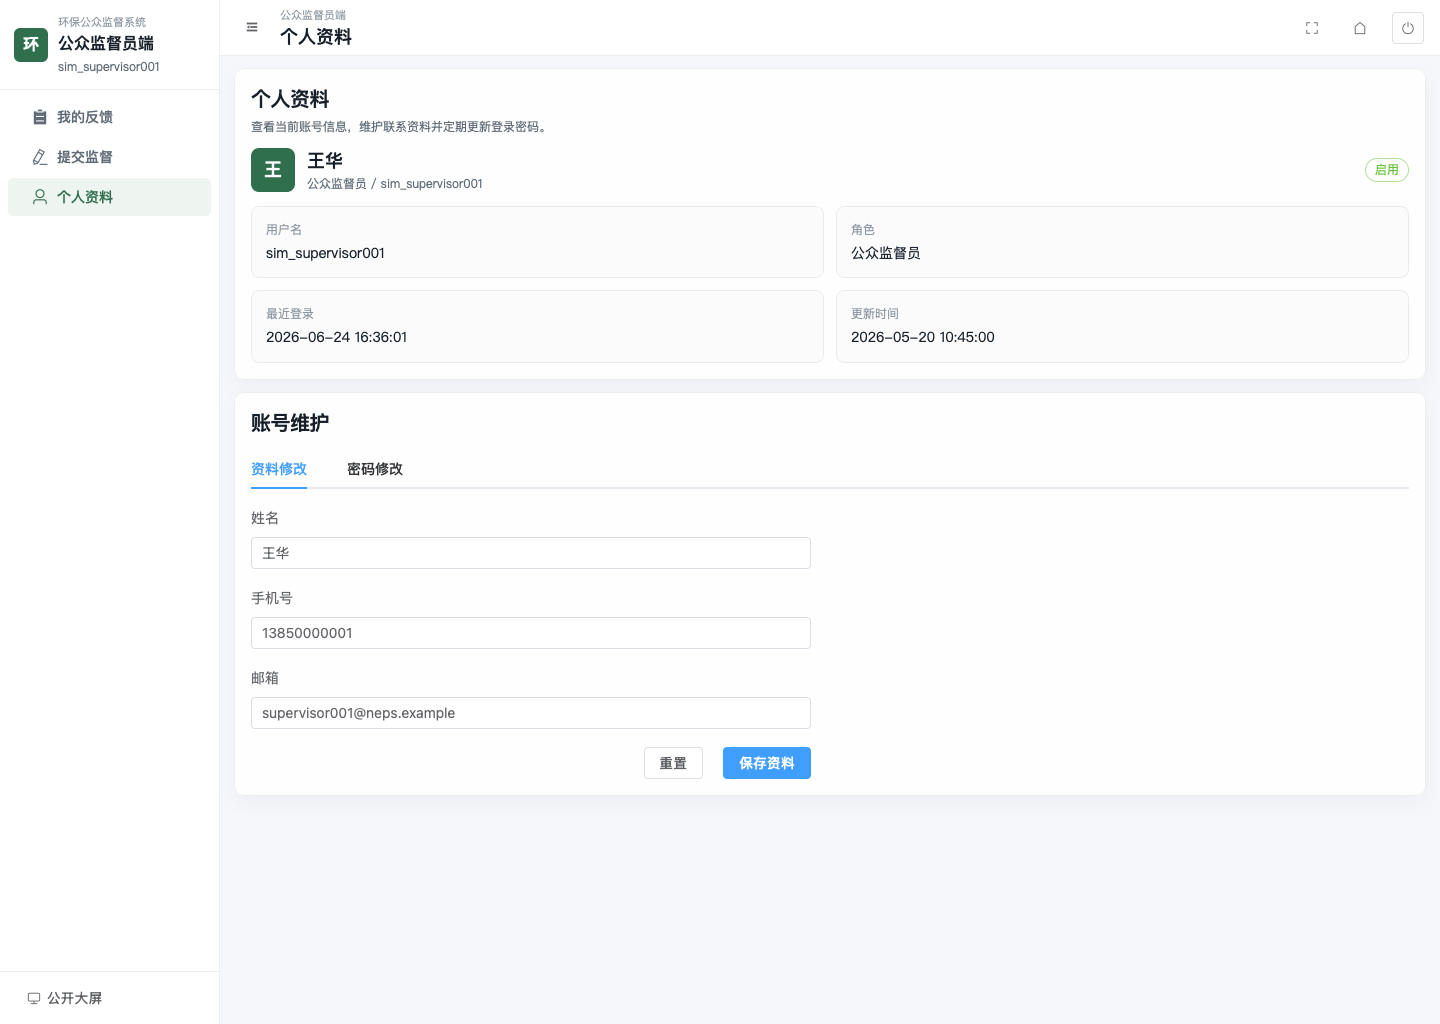Switch to the 资料修改 tab

coord(279,469)
